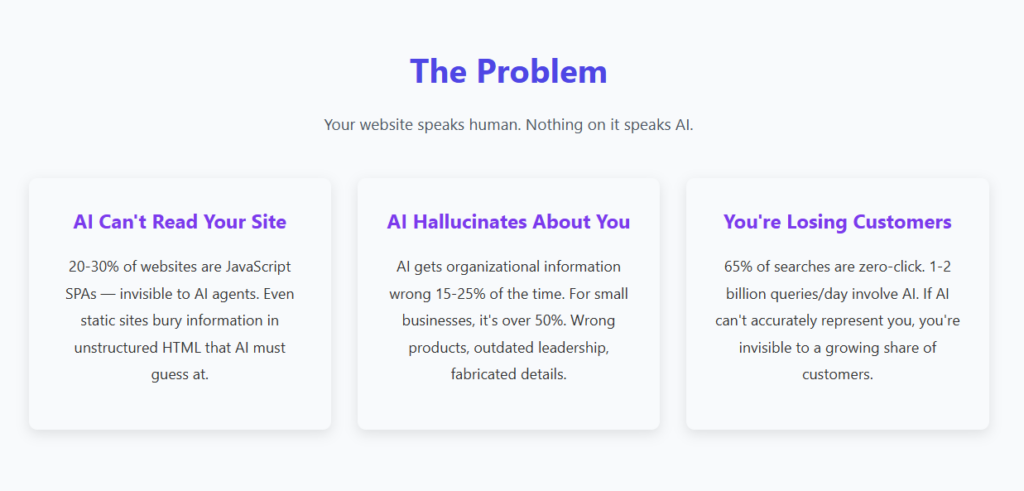Select the "You're Losing Customers" heading

tap(837, 222)
